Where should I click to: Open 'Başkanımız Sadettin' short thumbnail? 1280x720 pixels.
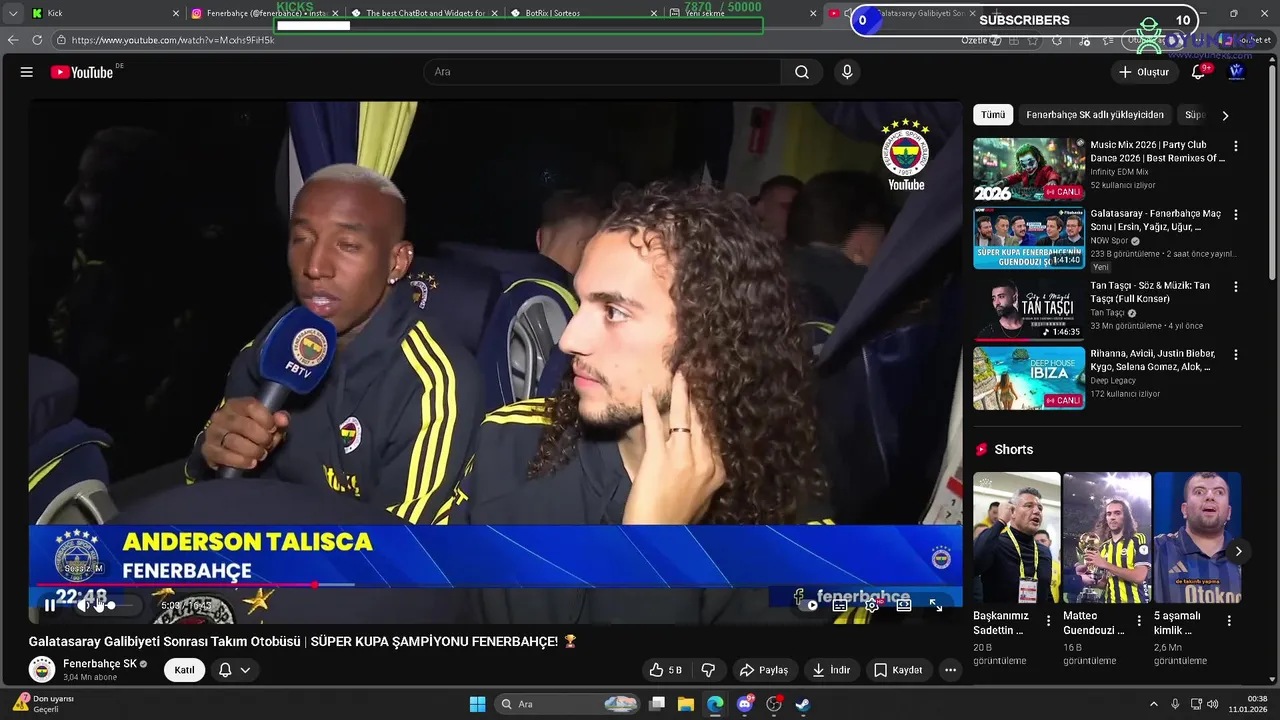(x=1016, y=538)
